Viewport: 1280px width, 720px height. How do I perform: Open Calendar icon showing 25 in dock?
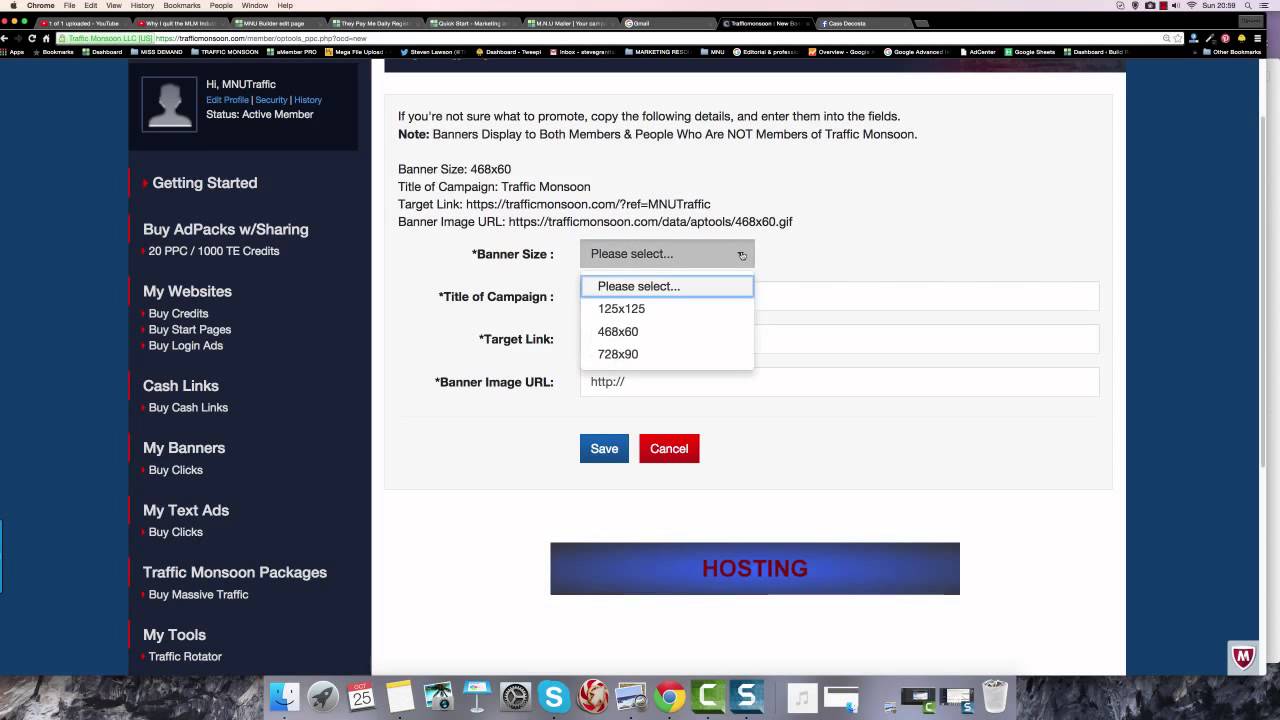(x=361, y=696)
